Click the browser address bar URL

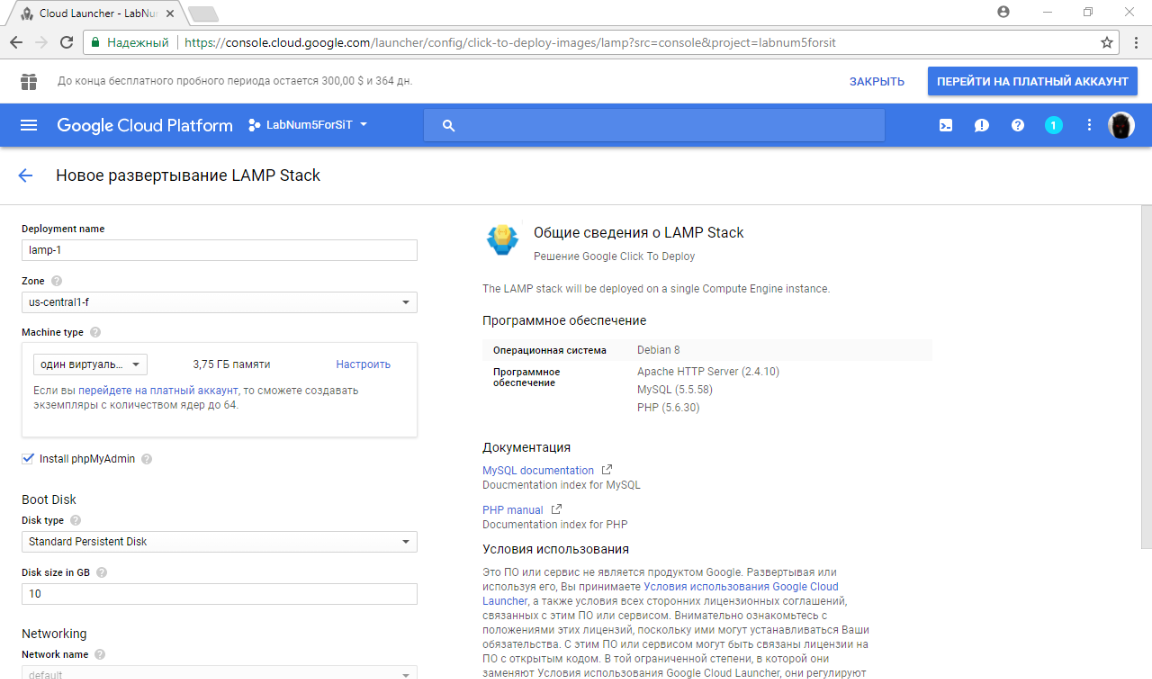pyautogui.click(x=510, y=43)
